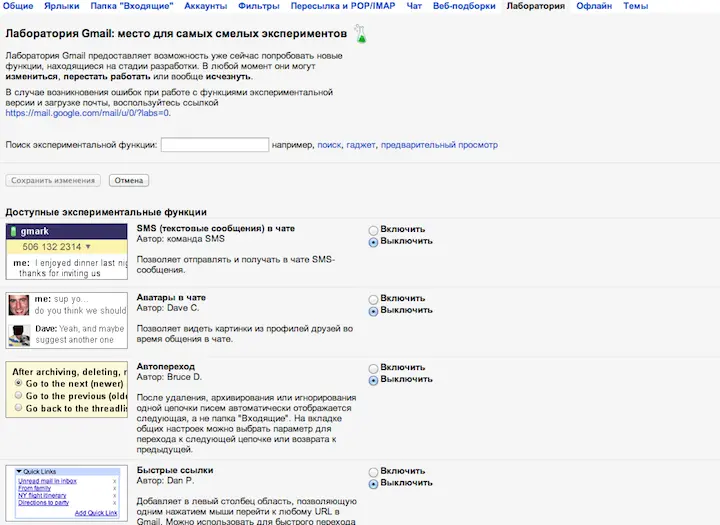Click the Быстрые ссылки title
The image size is (720, 525).
pos(175,470)
